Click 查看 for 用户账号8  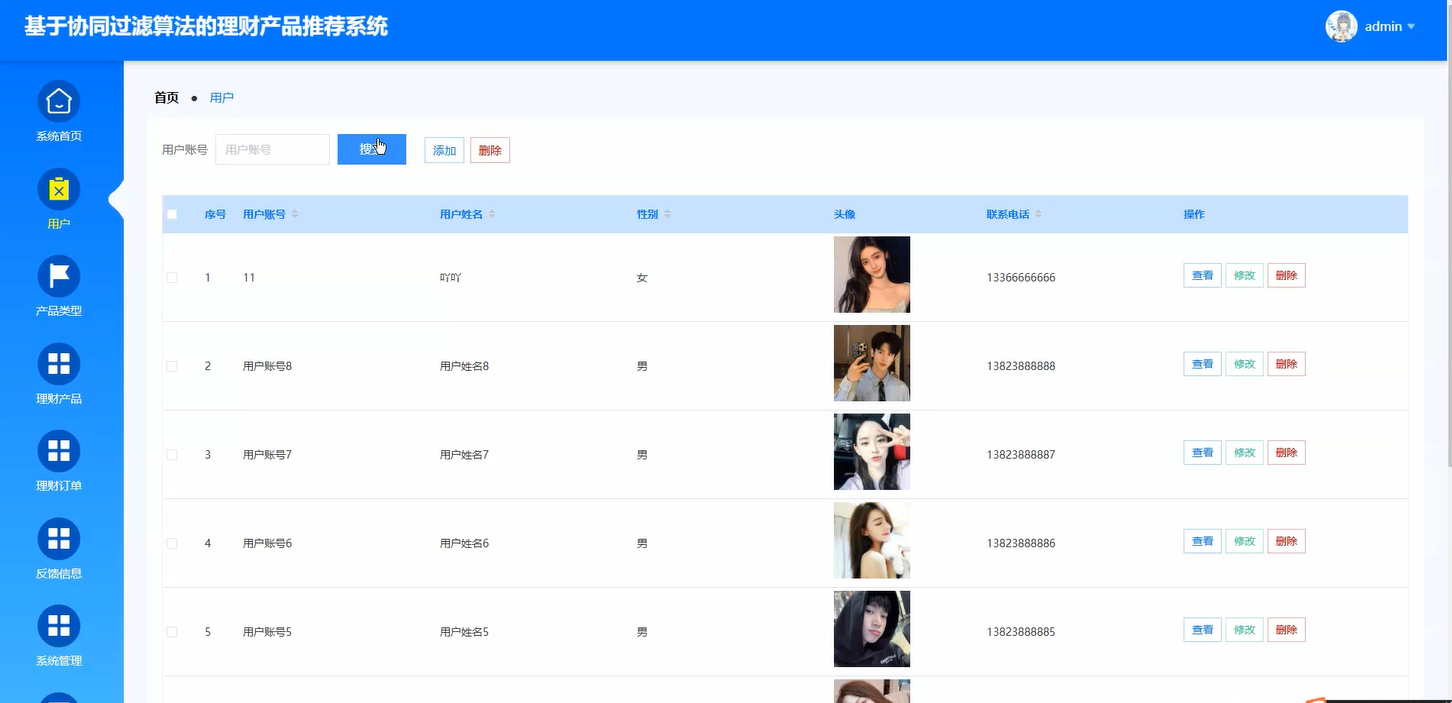pyautogui.click(x=1202, y=364)
